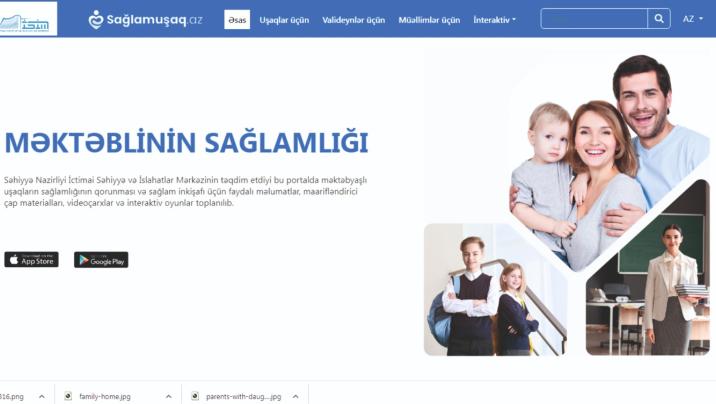Go to Uşaqlar üçün menu item
This screenshot has height=404, width=716.
point(284,19)
